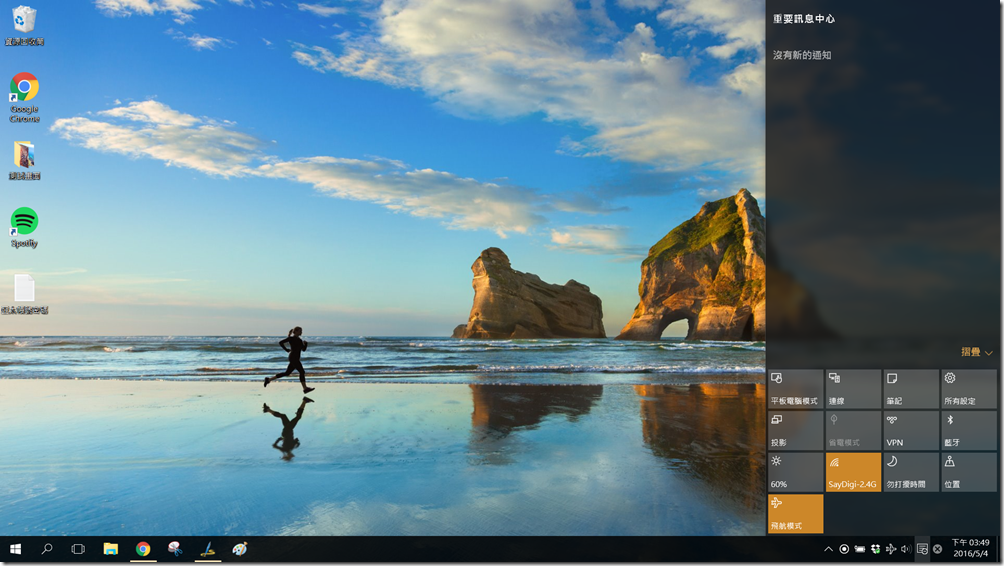Image resolution: width=1004 pixels, height=566 pixels.
Task: Open File Explorer from the taskbar
Action: [x=111, y=549]
